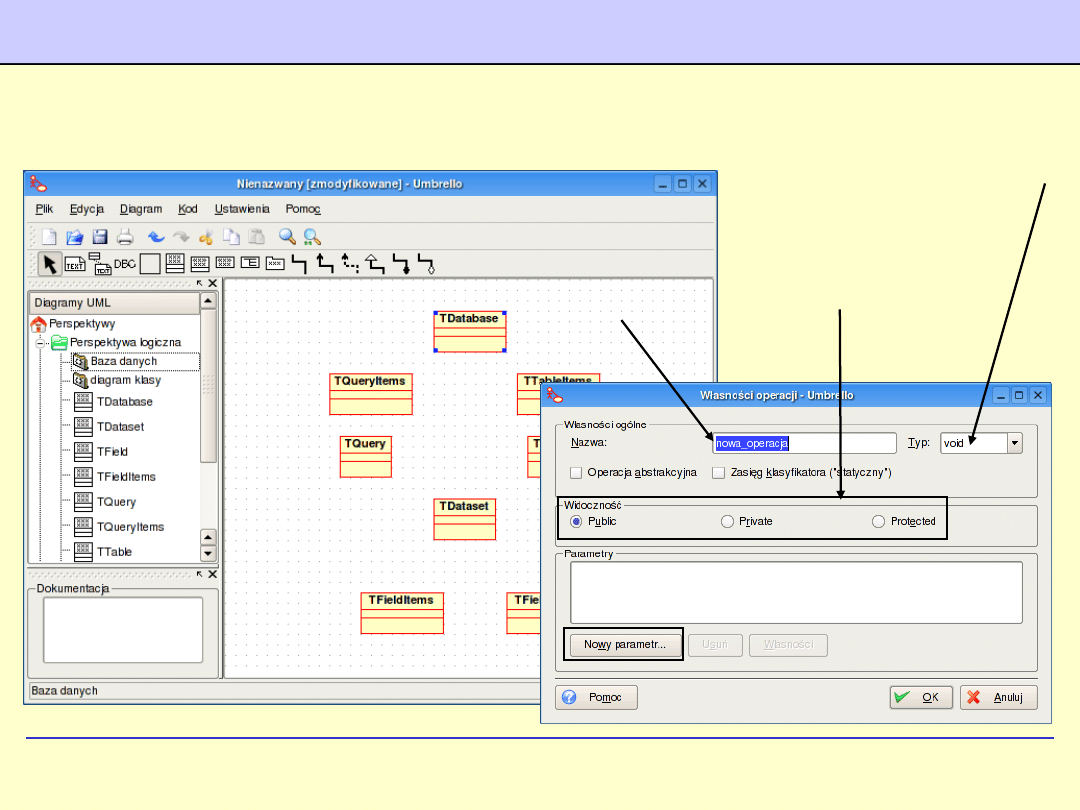Click the blue Undo arrow icon
Image resolution: width=1080 pixels, height=810 pixels.
click(156, 237)
